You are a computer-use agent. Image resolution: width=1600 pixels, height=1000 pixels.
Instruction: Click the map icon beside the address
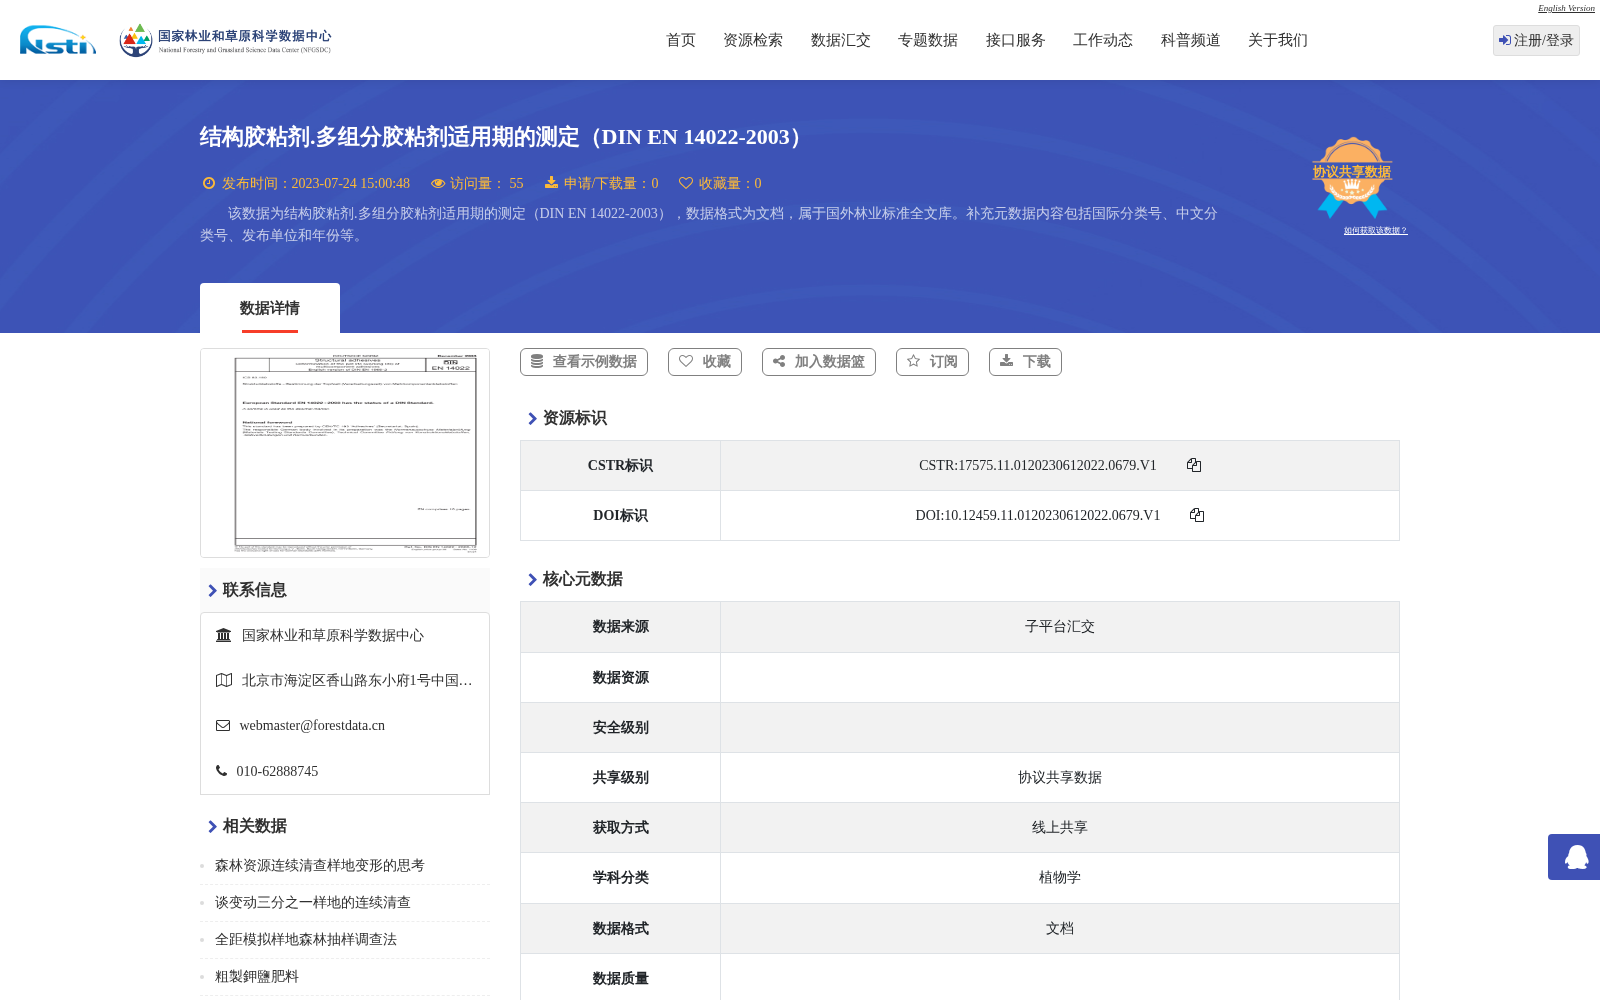224,680
